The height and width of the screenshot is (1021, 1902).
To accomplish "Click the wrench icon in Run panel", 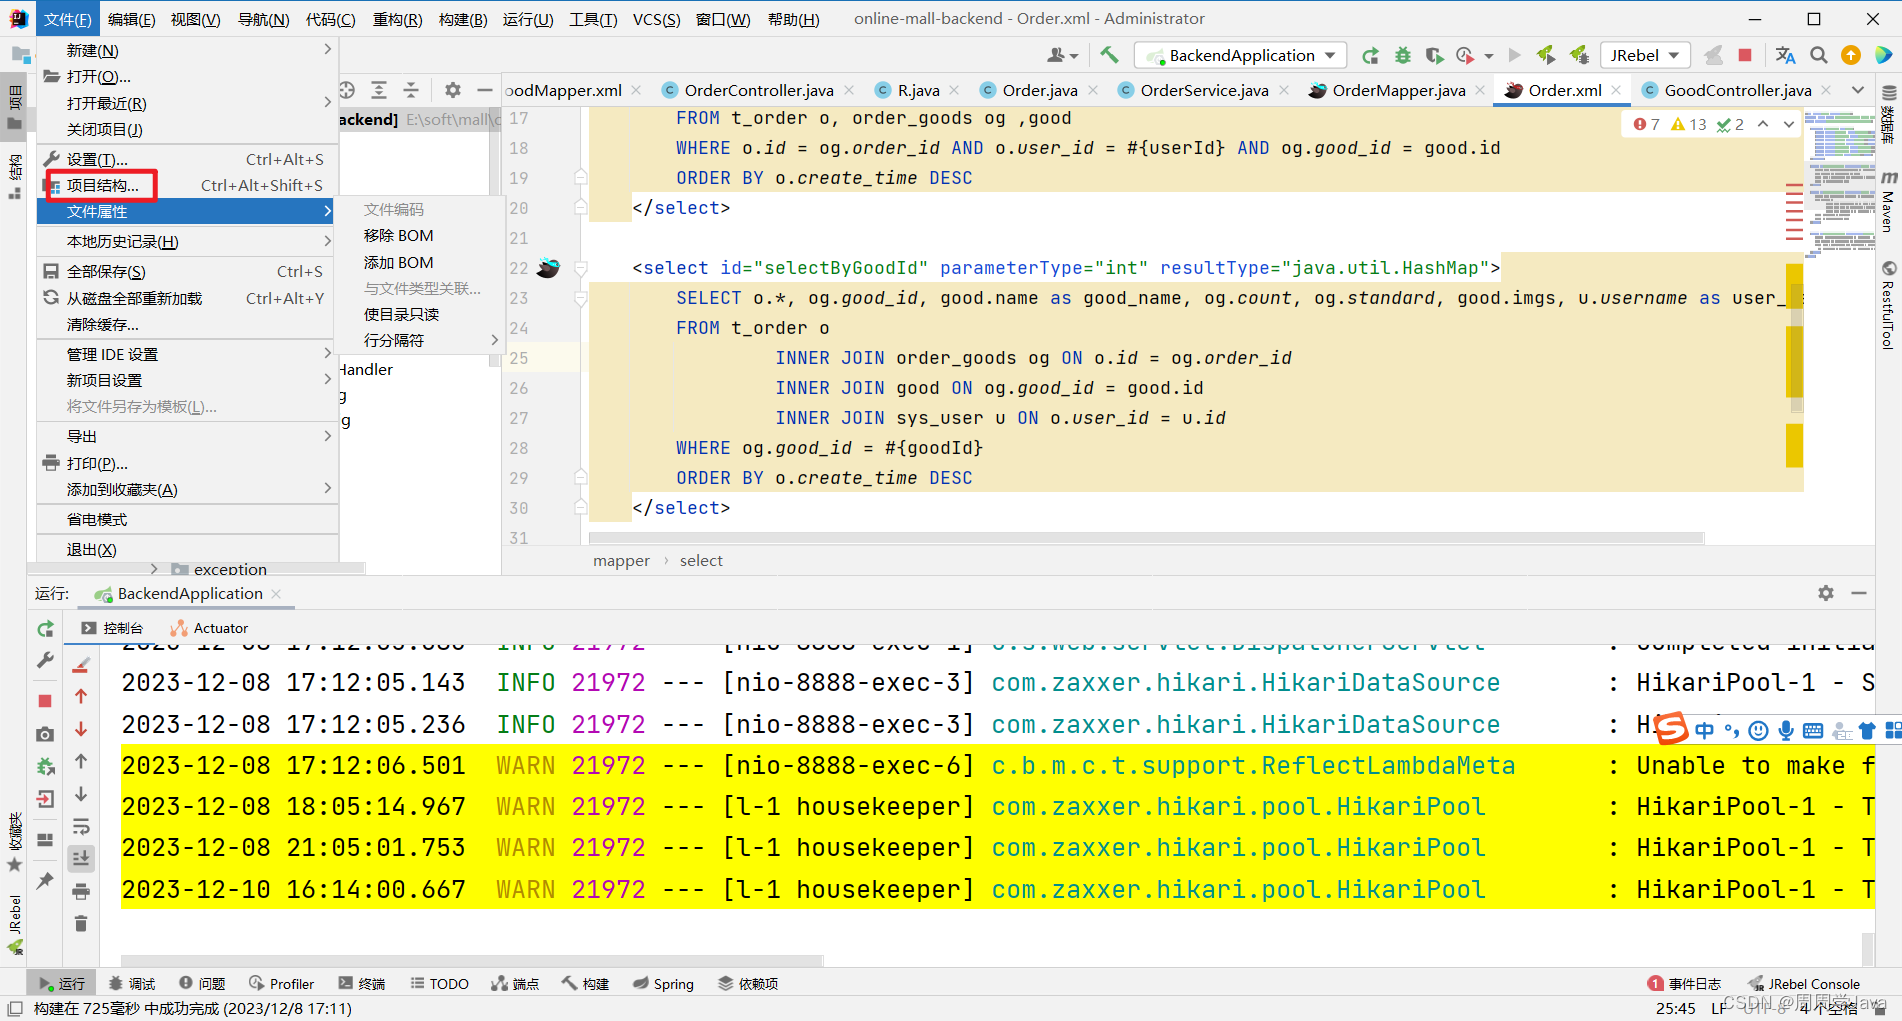I will pyautogui.click(x=45, y=660).
